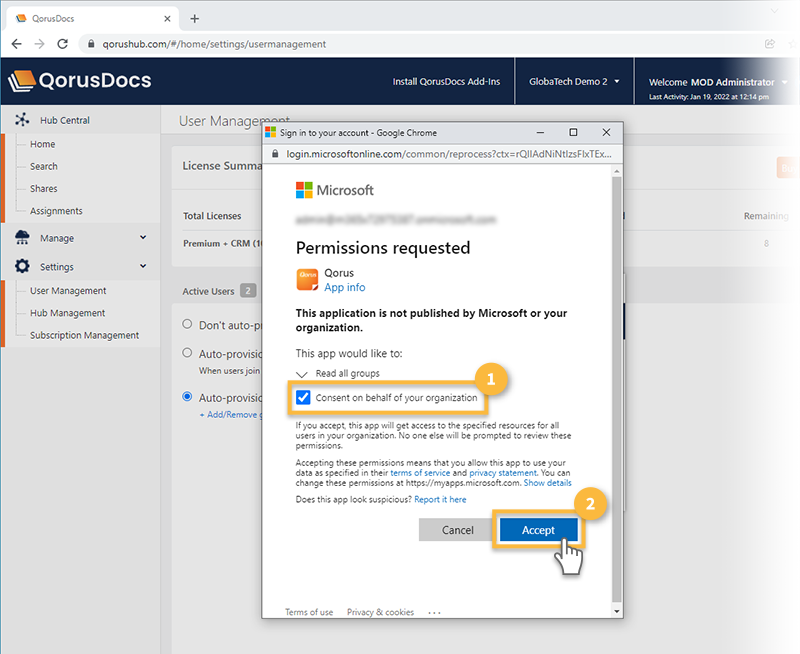
Task: Click the Manage cloud icon
Action: tap(22, 238)
